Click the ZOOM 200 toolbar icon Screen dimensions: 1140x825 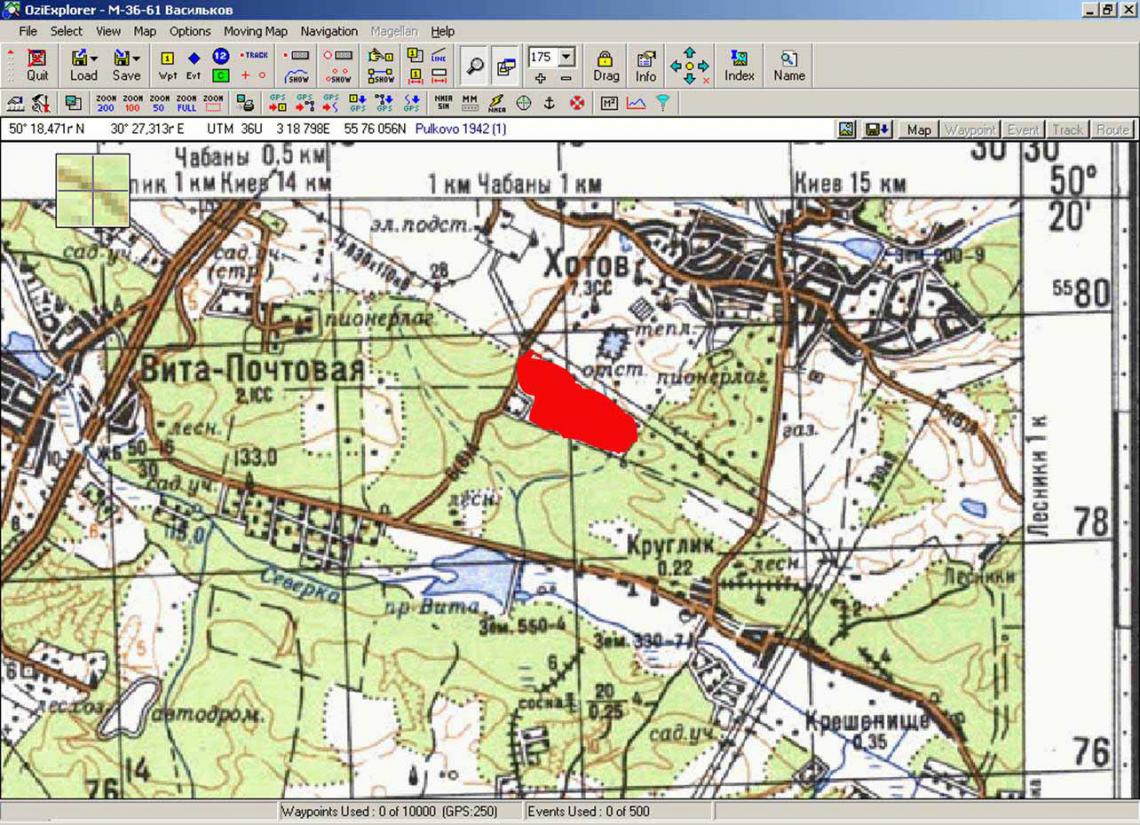(x=106, y=102)
